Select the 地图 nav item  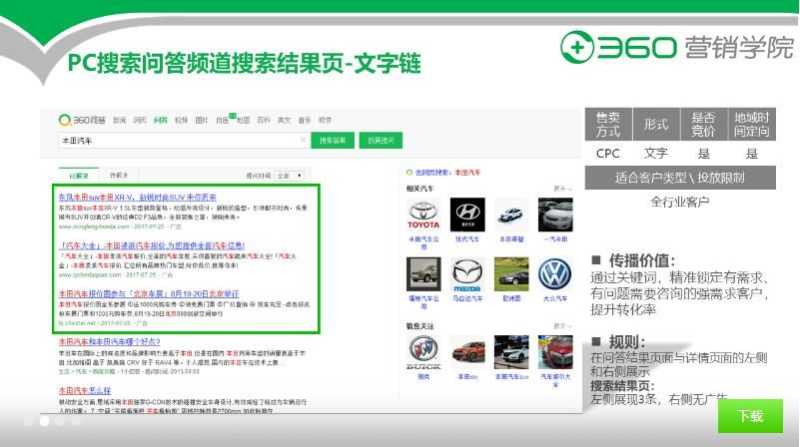(243, 120)
